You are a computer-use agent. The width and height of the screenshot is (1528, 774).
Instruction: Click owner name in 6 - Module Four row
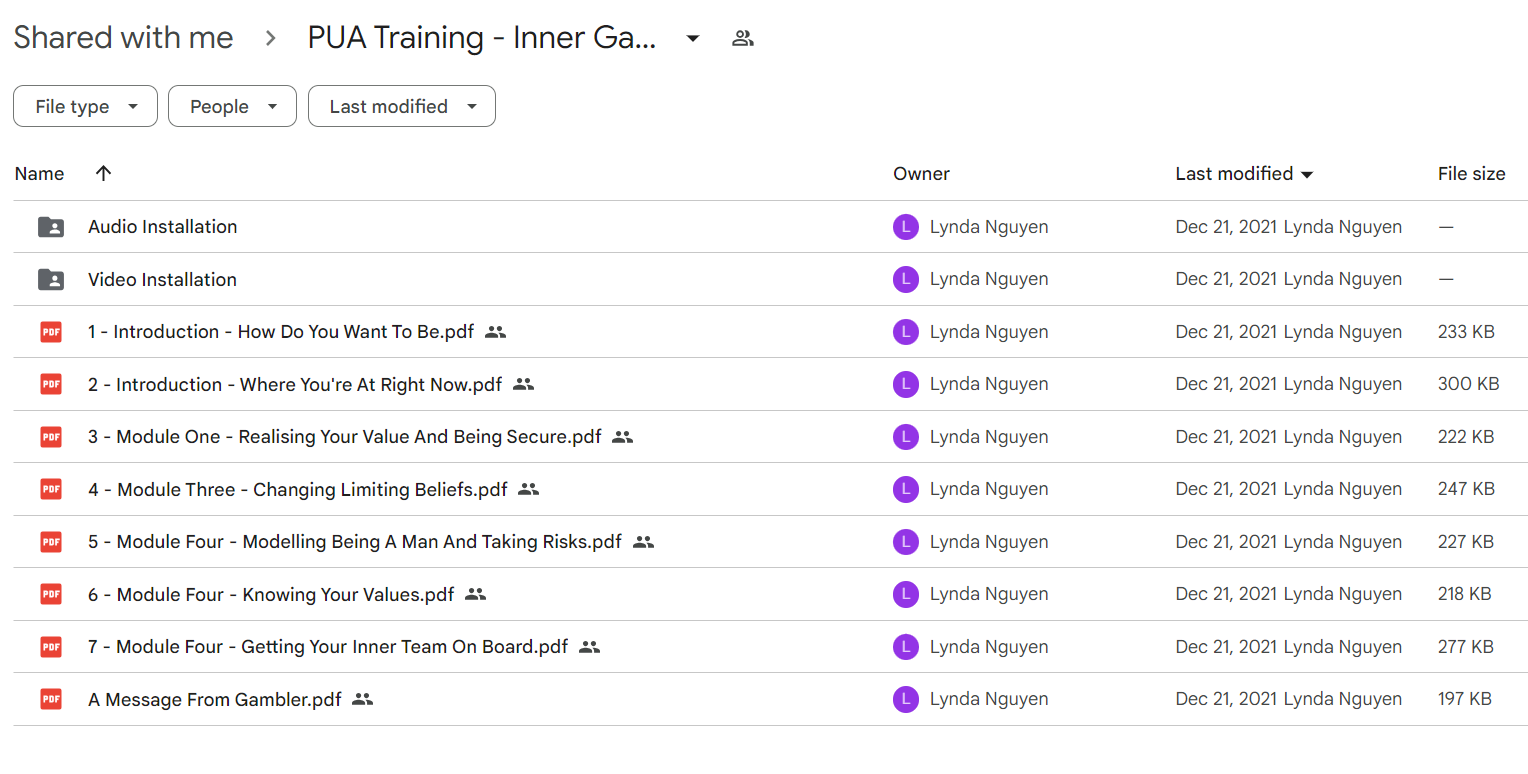pos(989,594)
